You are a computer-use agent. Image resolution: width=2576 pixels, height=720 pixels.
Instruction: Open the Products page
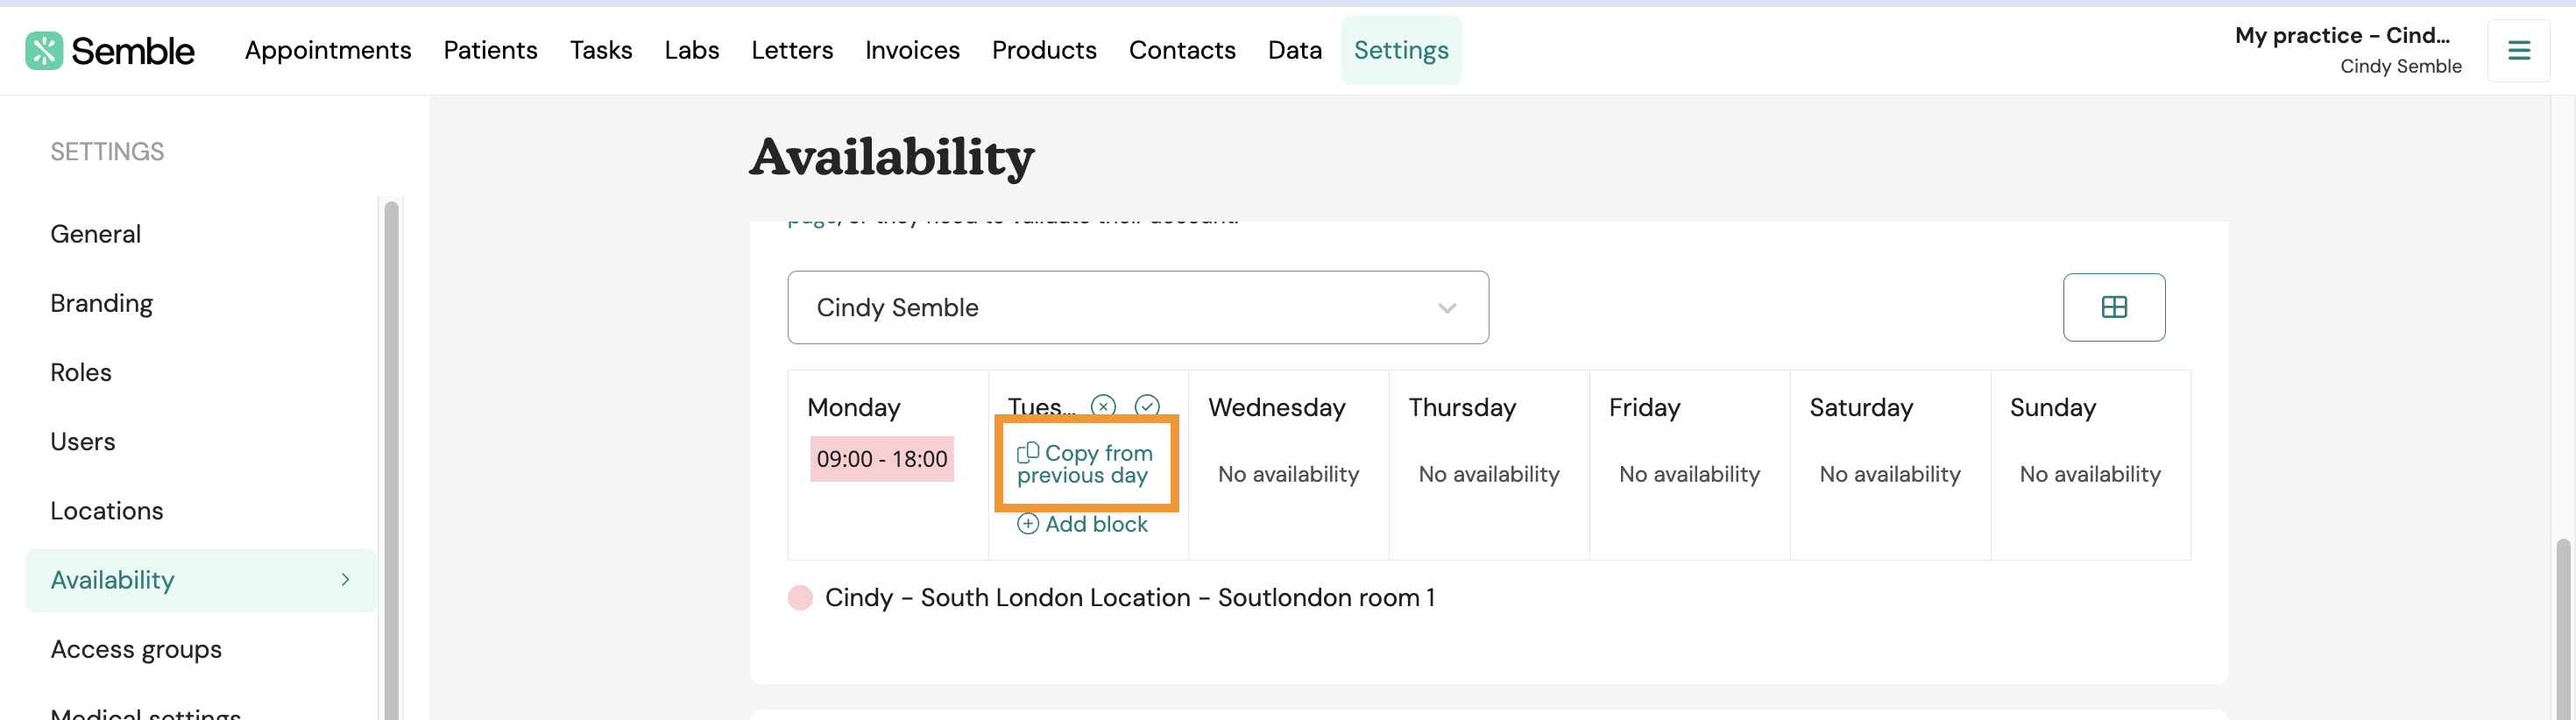(1044, 50)
